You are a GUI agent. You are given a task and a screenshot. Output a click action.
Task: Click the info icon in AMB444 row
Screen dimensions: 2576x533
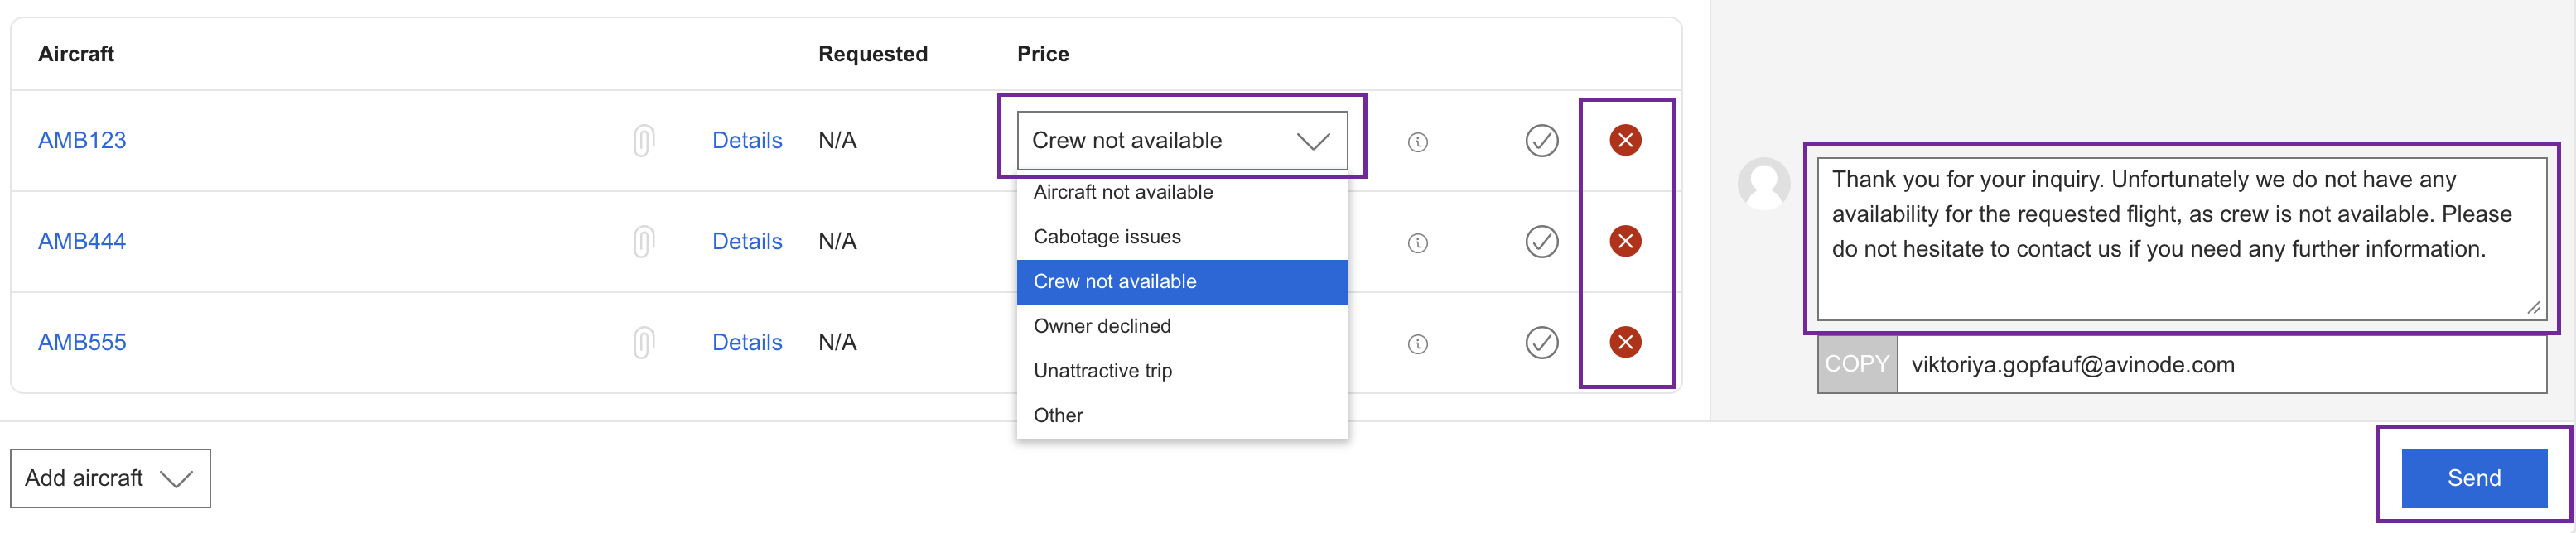click(x=1417, y=243)
